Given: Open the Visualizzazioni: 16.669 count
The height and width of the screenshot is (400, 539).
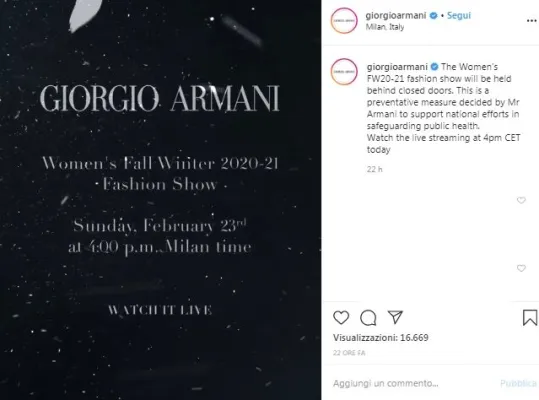Looking at the screenshot, I should 381,337.
